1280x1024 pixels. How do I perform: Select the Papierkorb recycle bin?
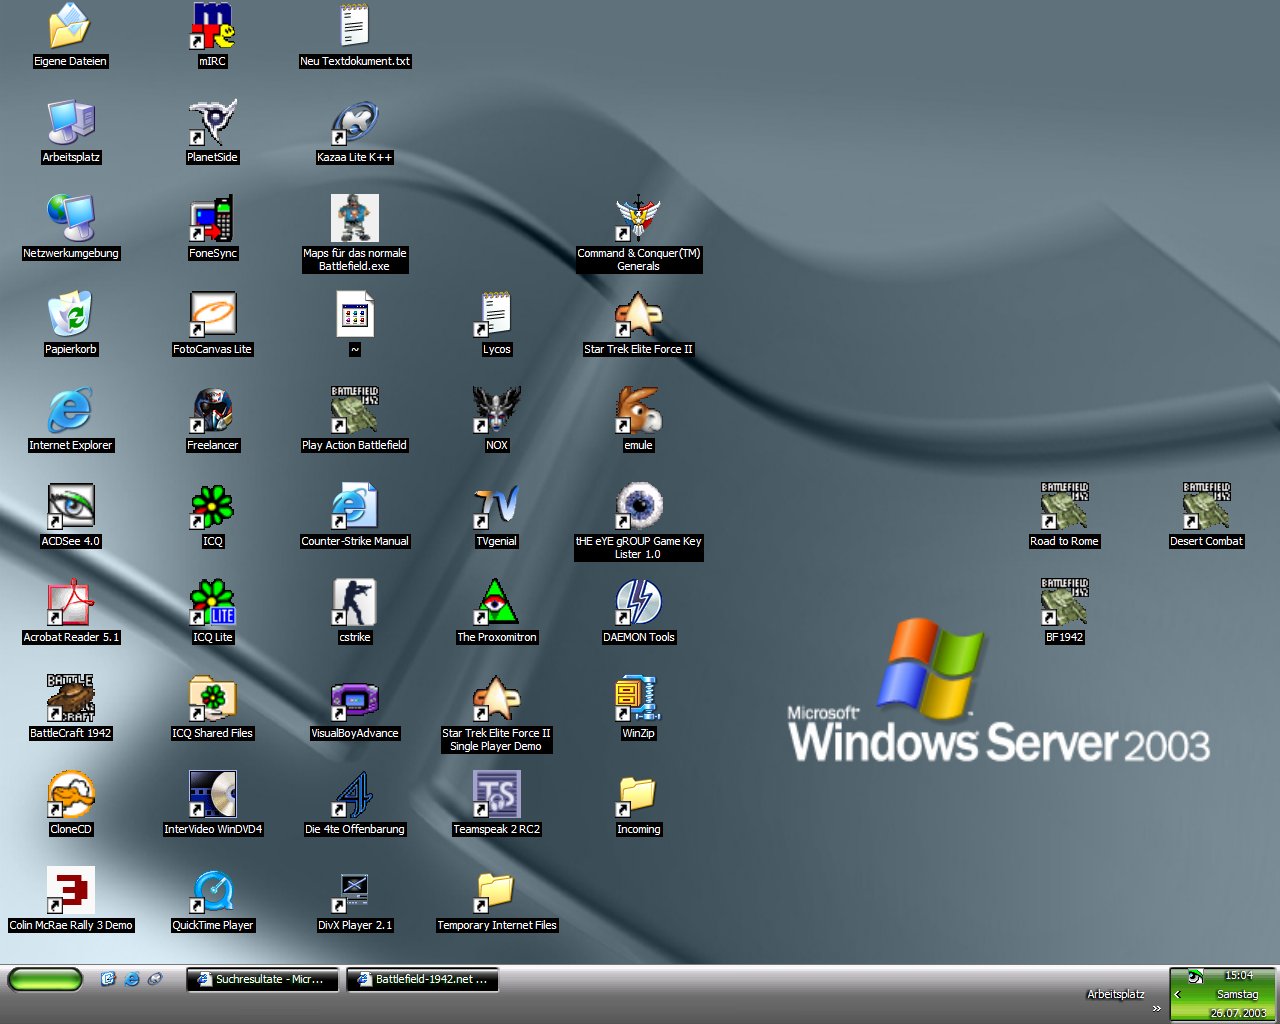[70, 315]
